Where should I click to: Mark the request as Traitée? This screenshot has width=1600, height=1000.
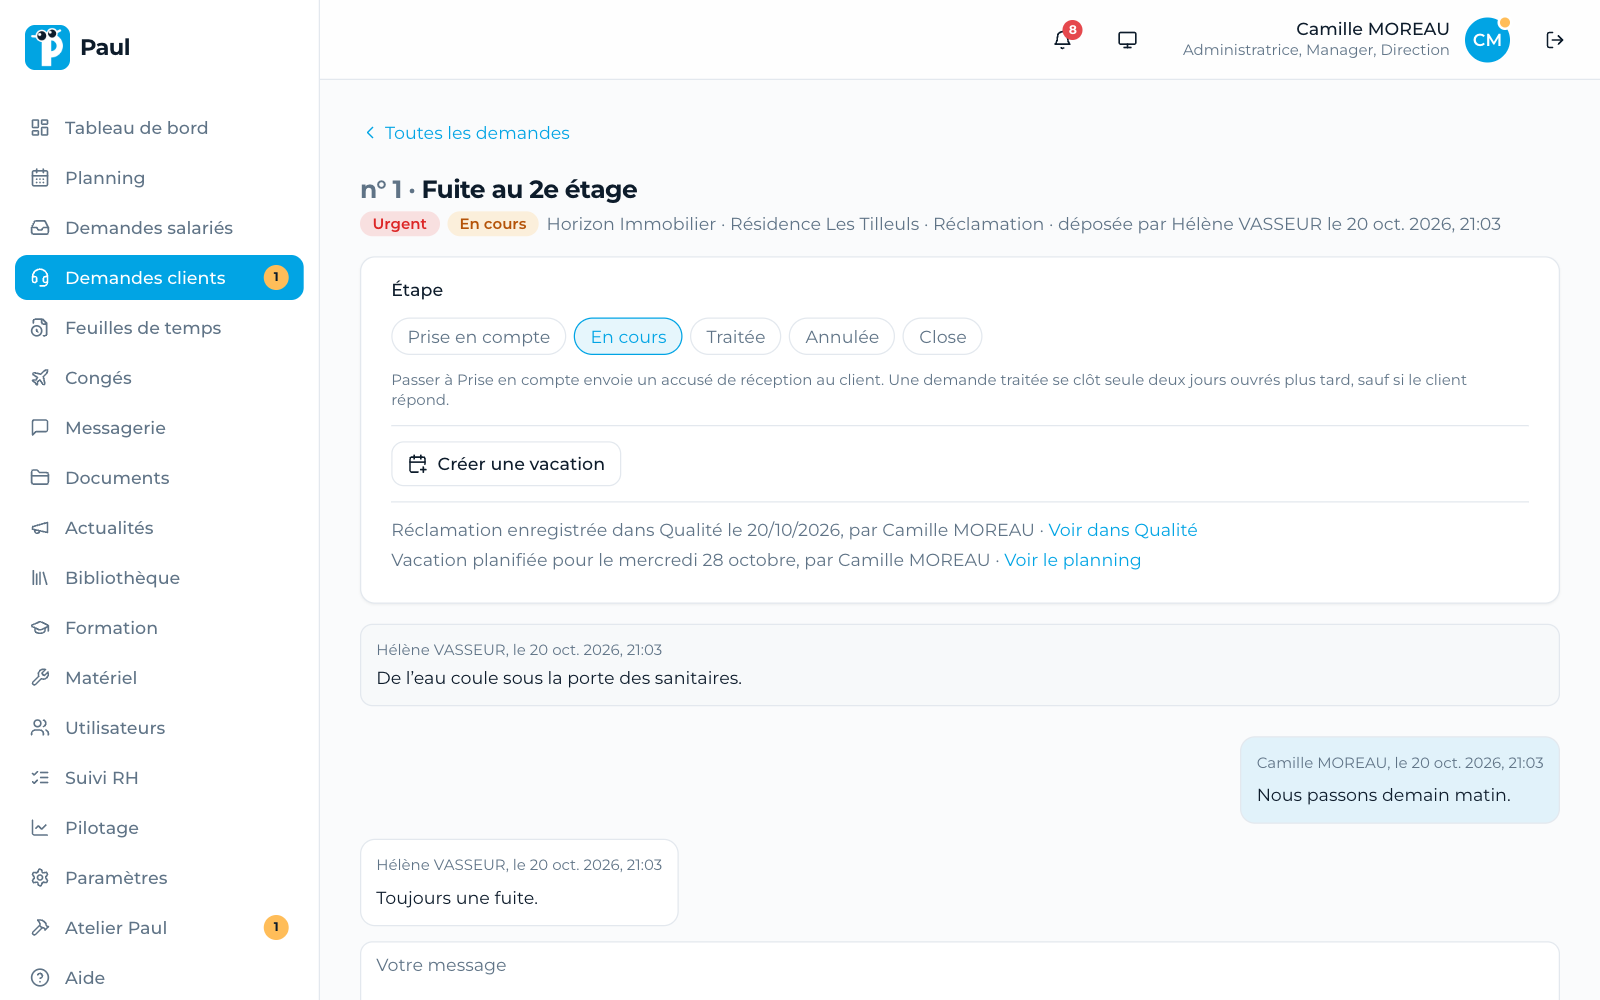735,337
